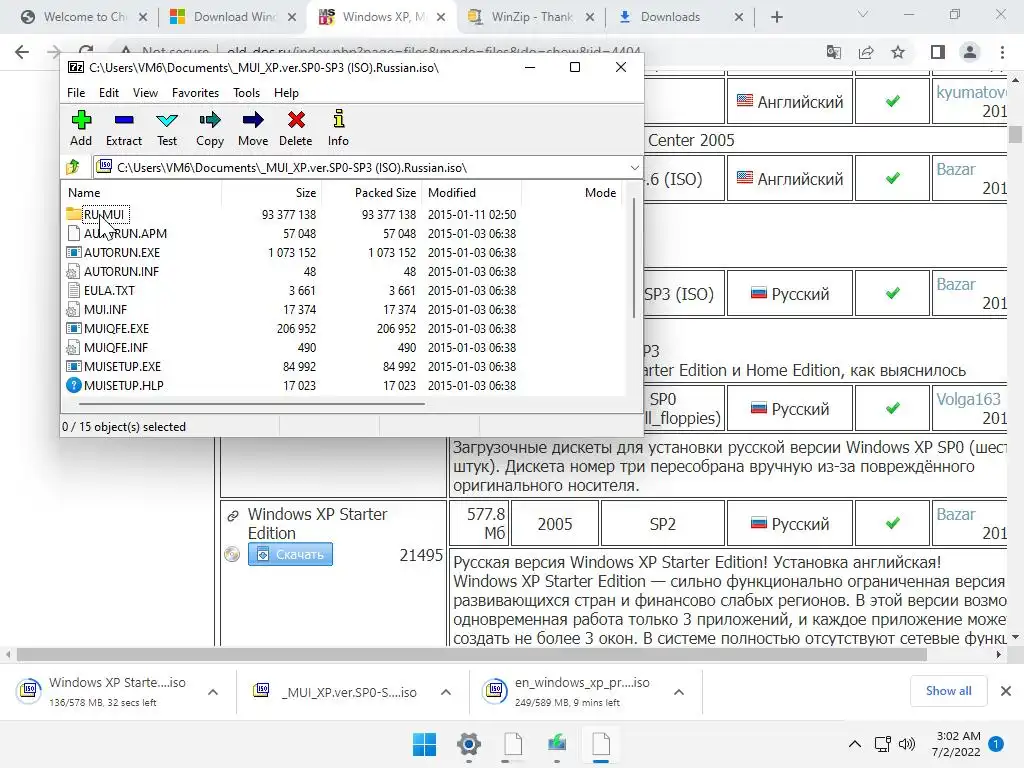Select MUIQFE.EXE in the list
Screen dimensions: 1024x768
(x=116, y=328)
